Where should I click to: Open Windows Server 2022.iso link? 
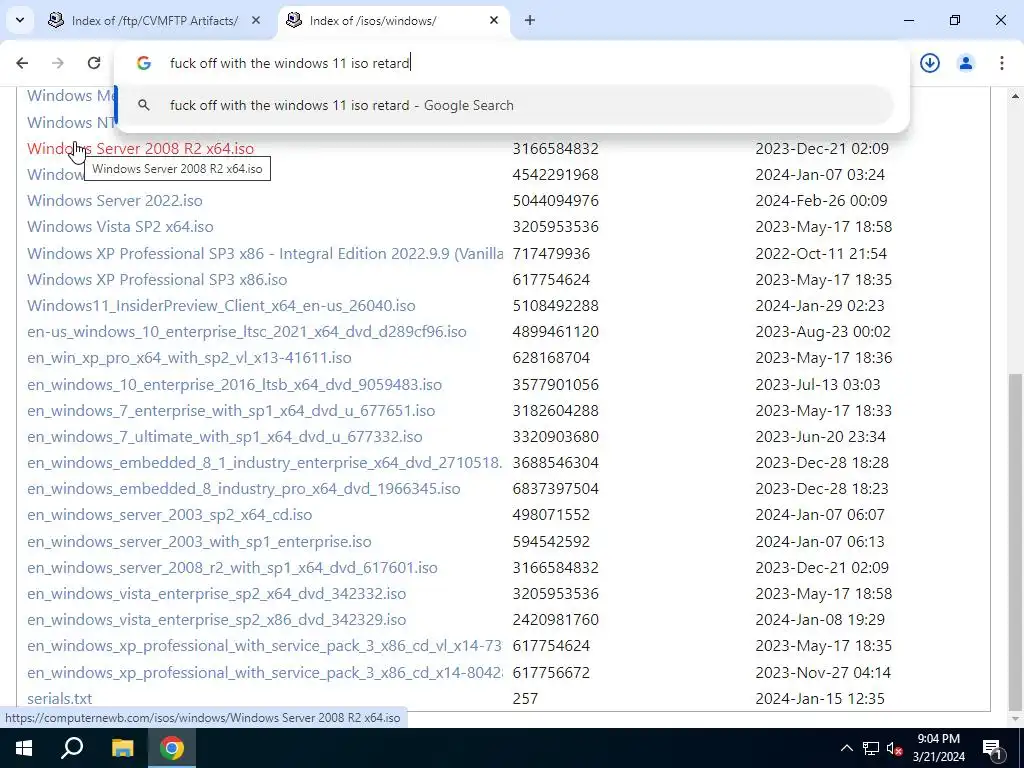tap(115, 200)
